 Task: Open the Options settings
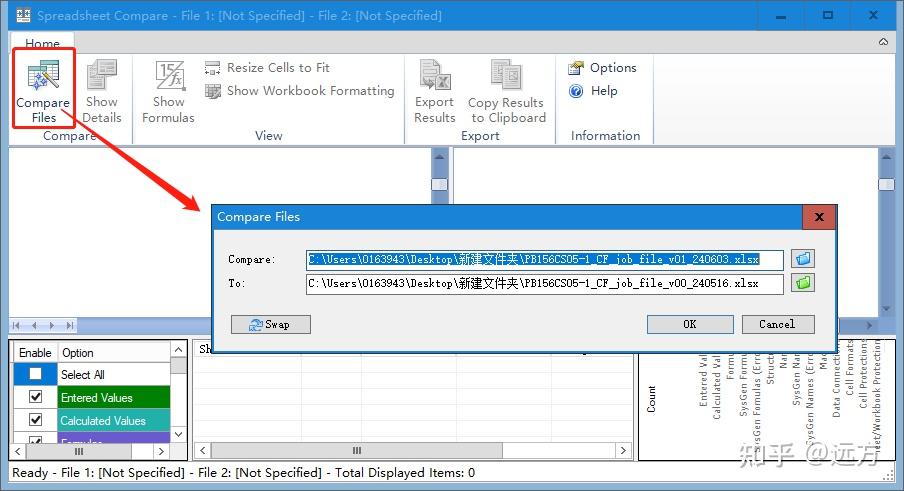pyautogui.click(x=602, y=68)
